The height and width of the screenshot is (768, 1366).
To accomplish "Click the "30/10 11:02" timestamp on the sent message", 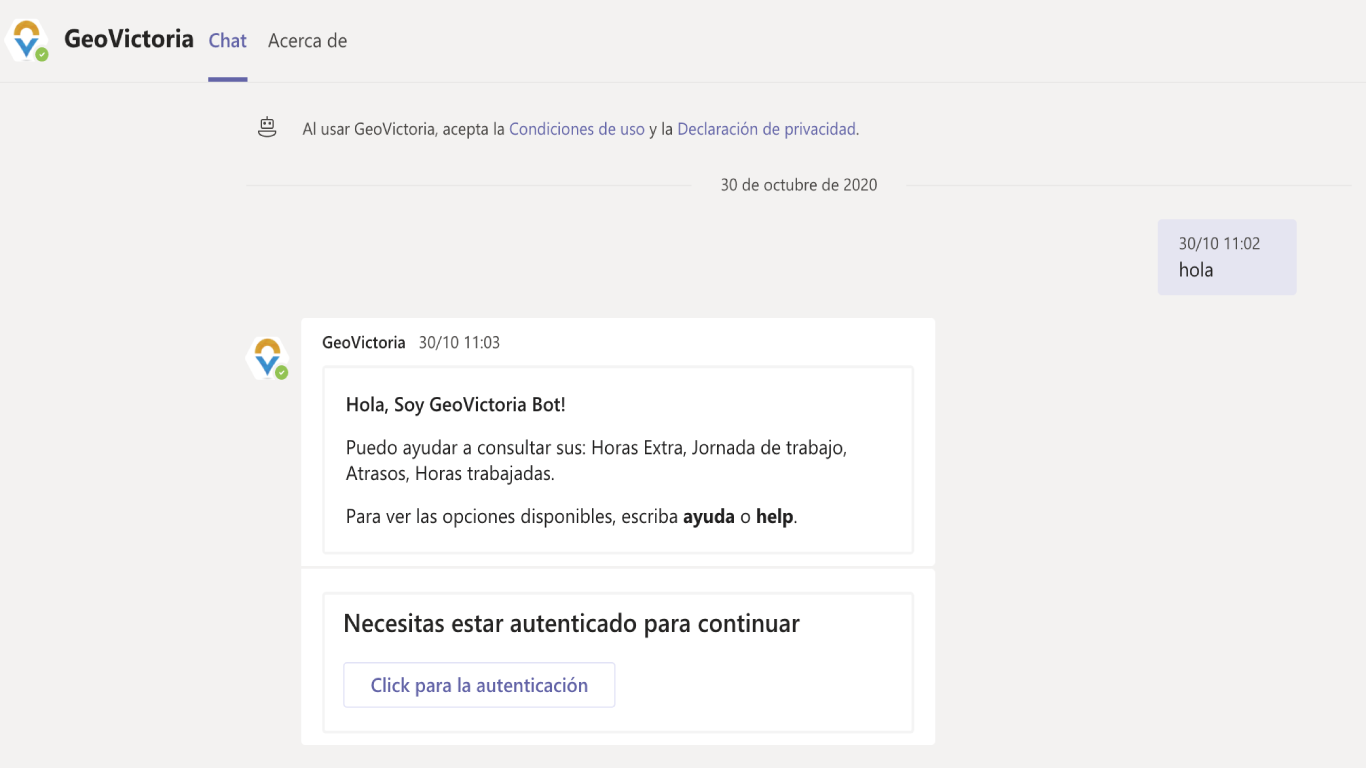I will coord(1219,243).
